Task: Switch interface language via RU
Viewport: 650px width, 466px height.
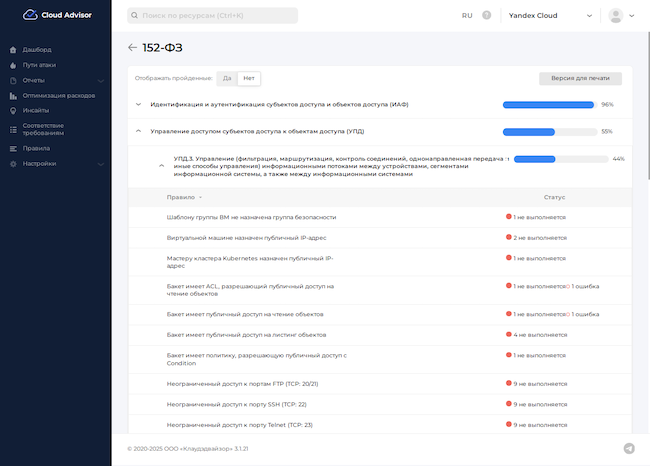Action: point(467,16)
